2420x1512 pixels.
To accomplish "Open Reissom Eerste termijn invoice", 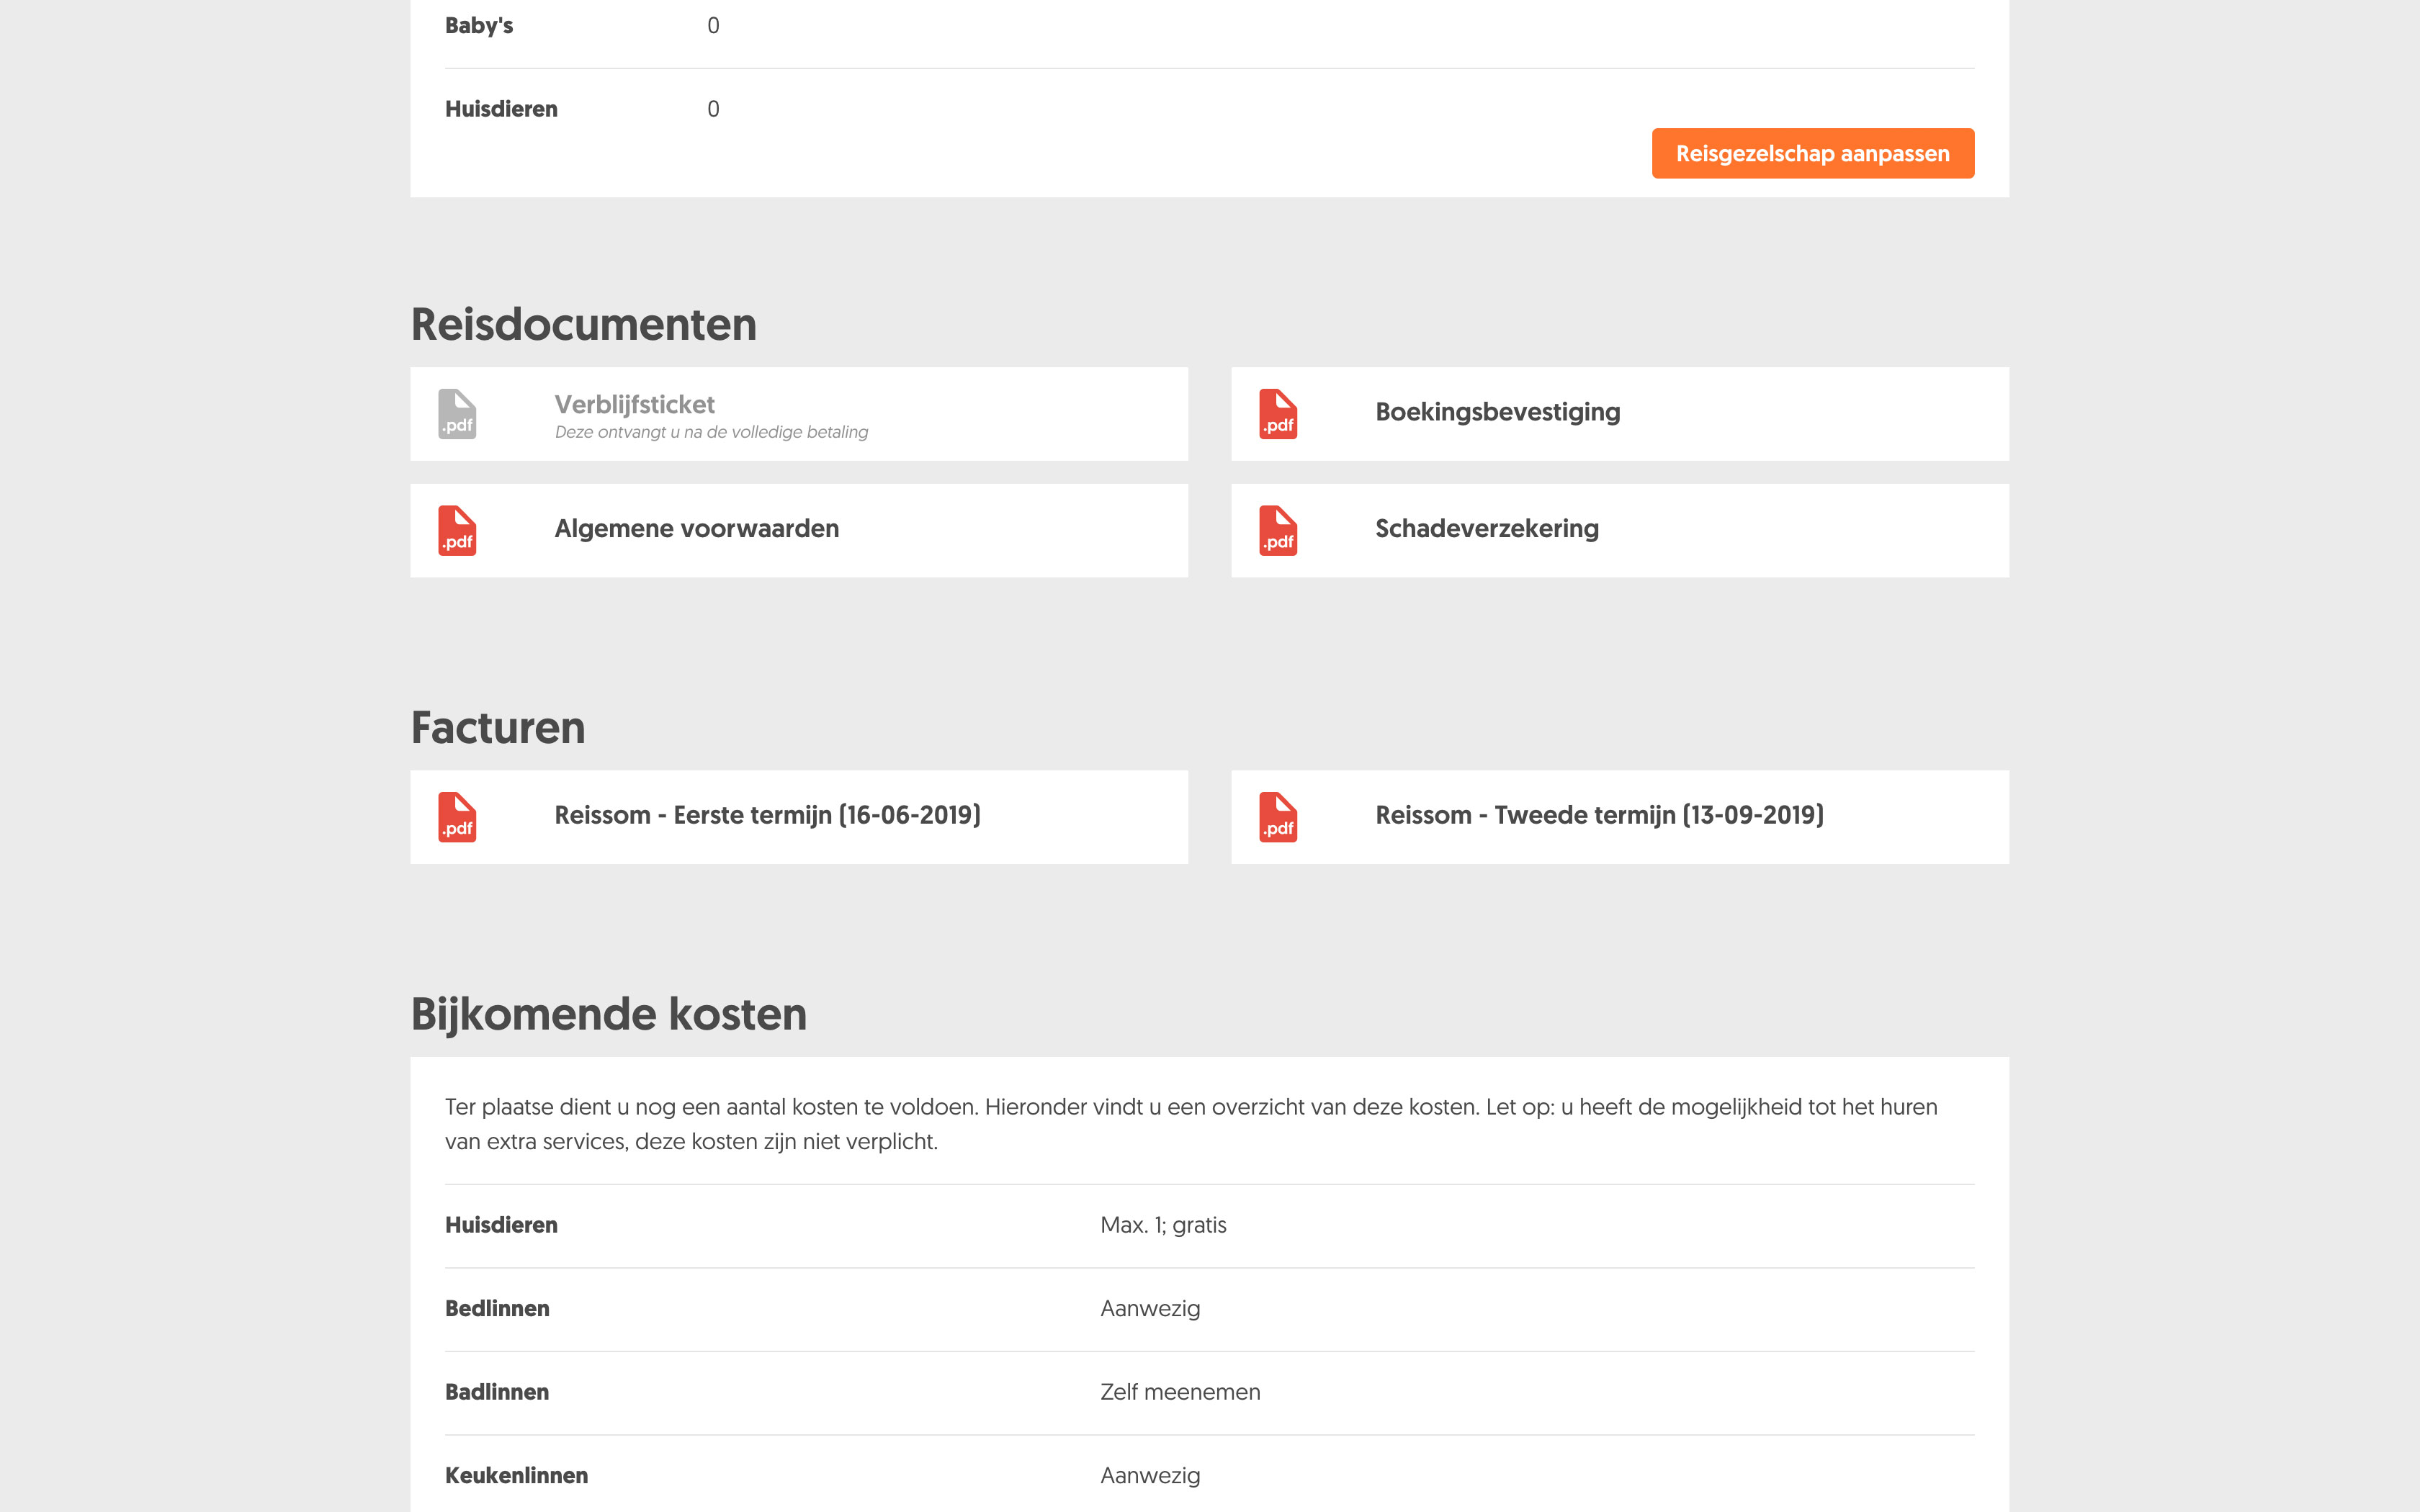I will [x=767, y=815].
